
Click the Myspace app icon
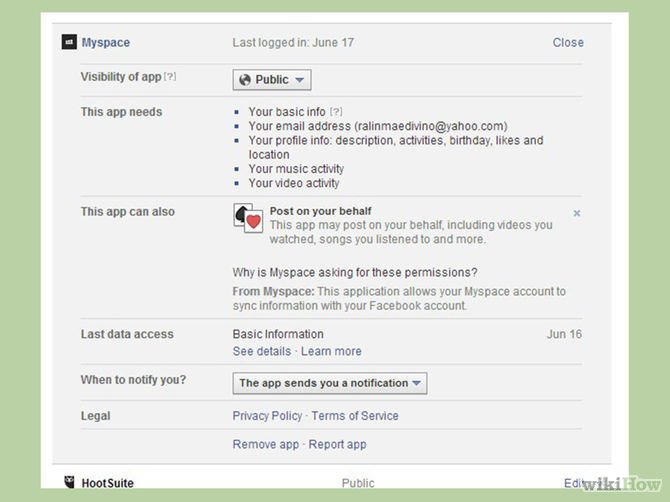(x=69, y=42)
